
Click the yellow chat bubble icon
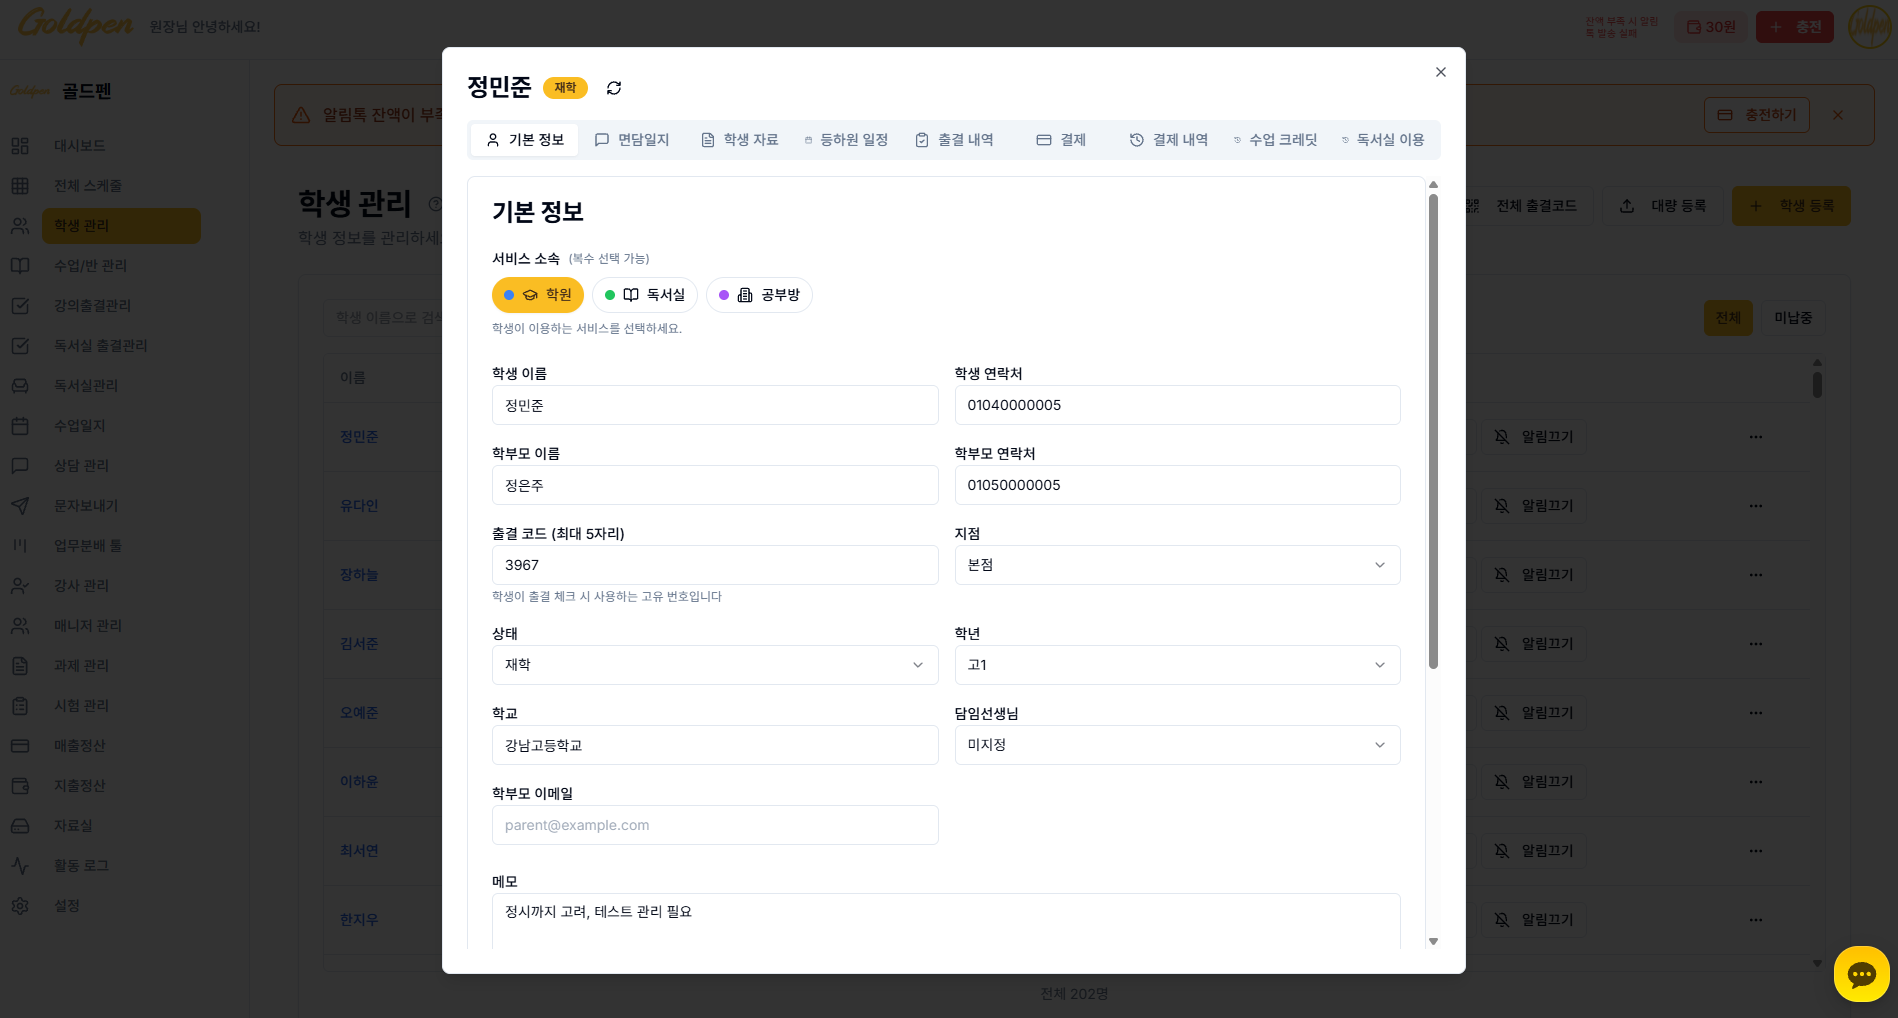(x=1861, y=974)
